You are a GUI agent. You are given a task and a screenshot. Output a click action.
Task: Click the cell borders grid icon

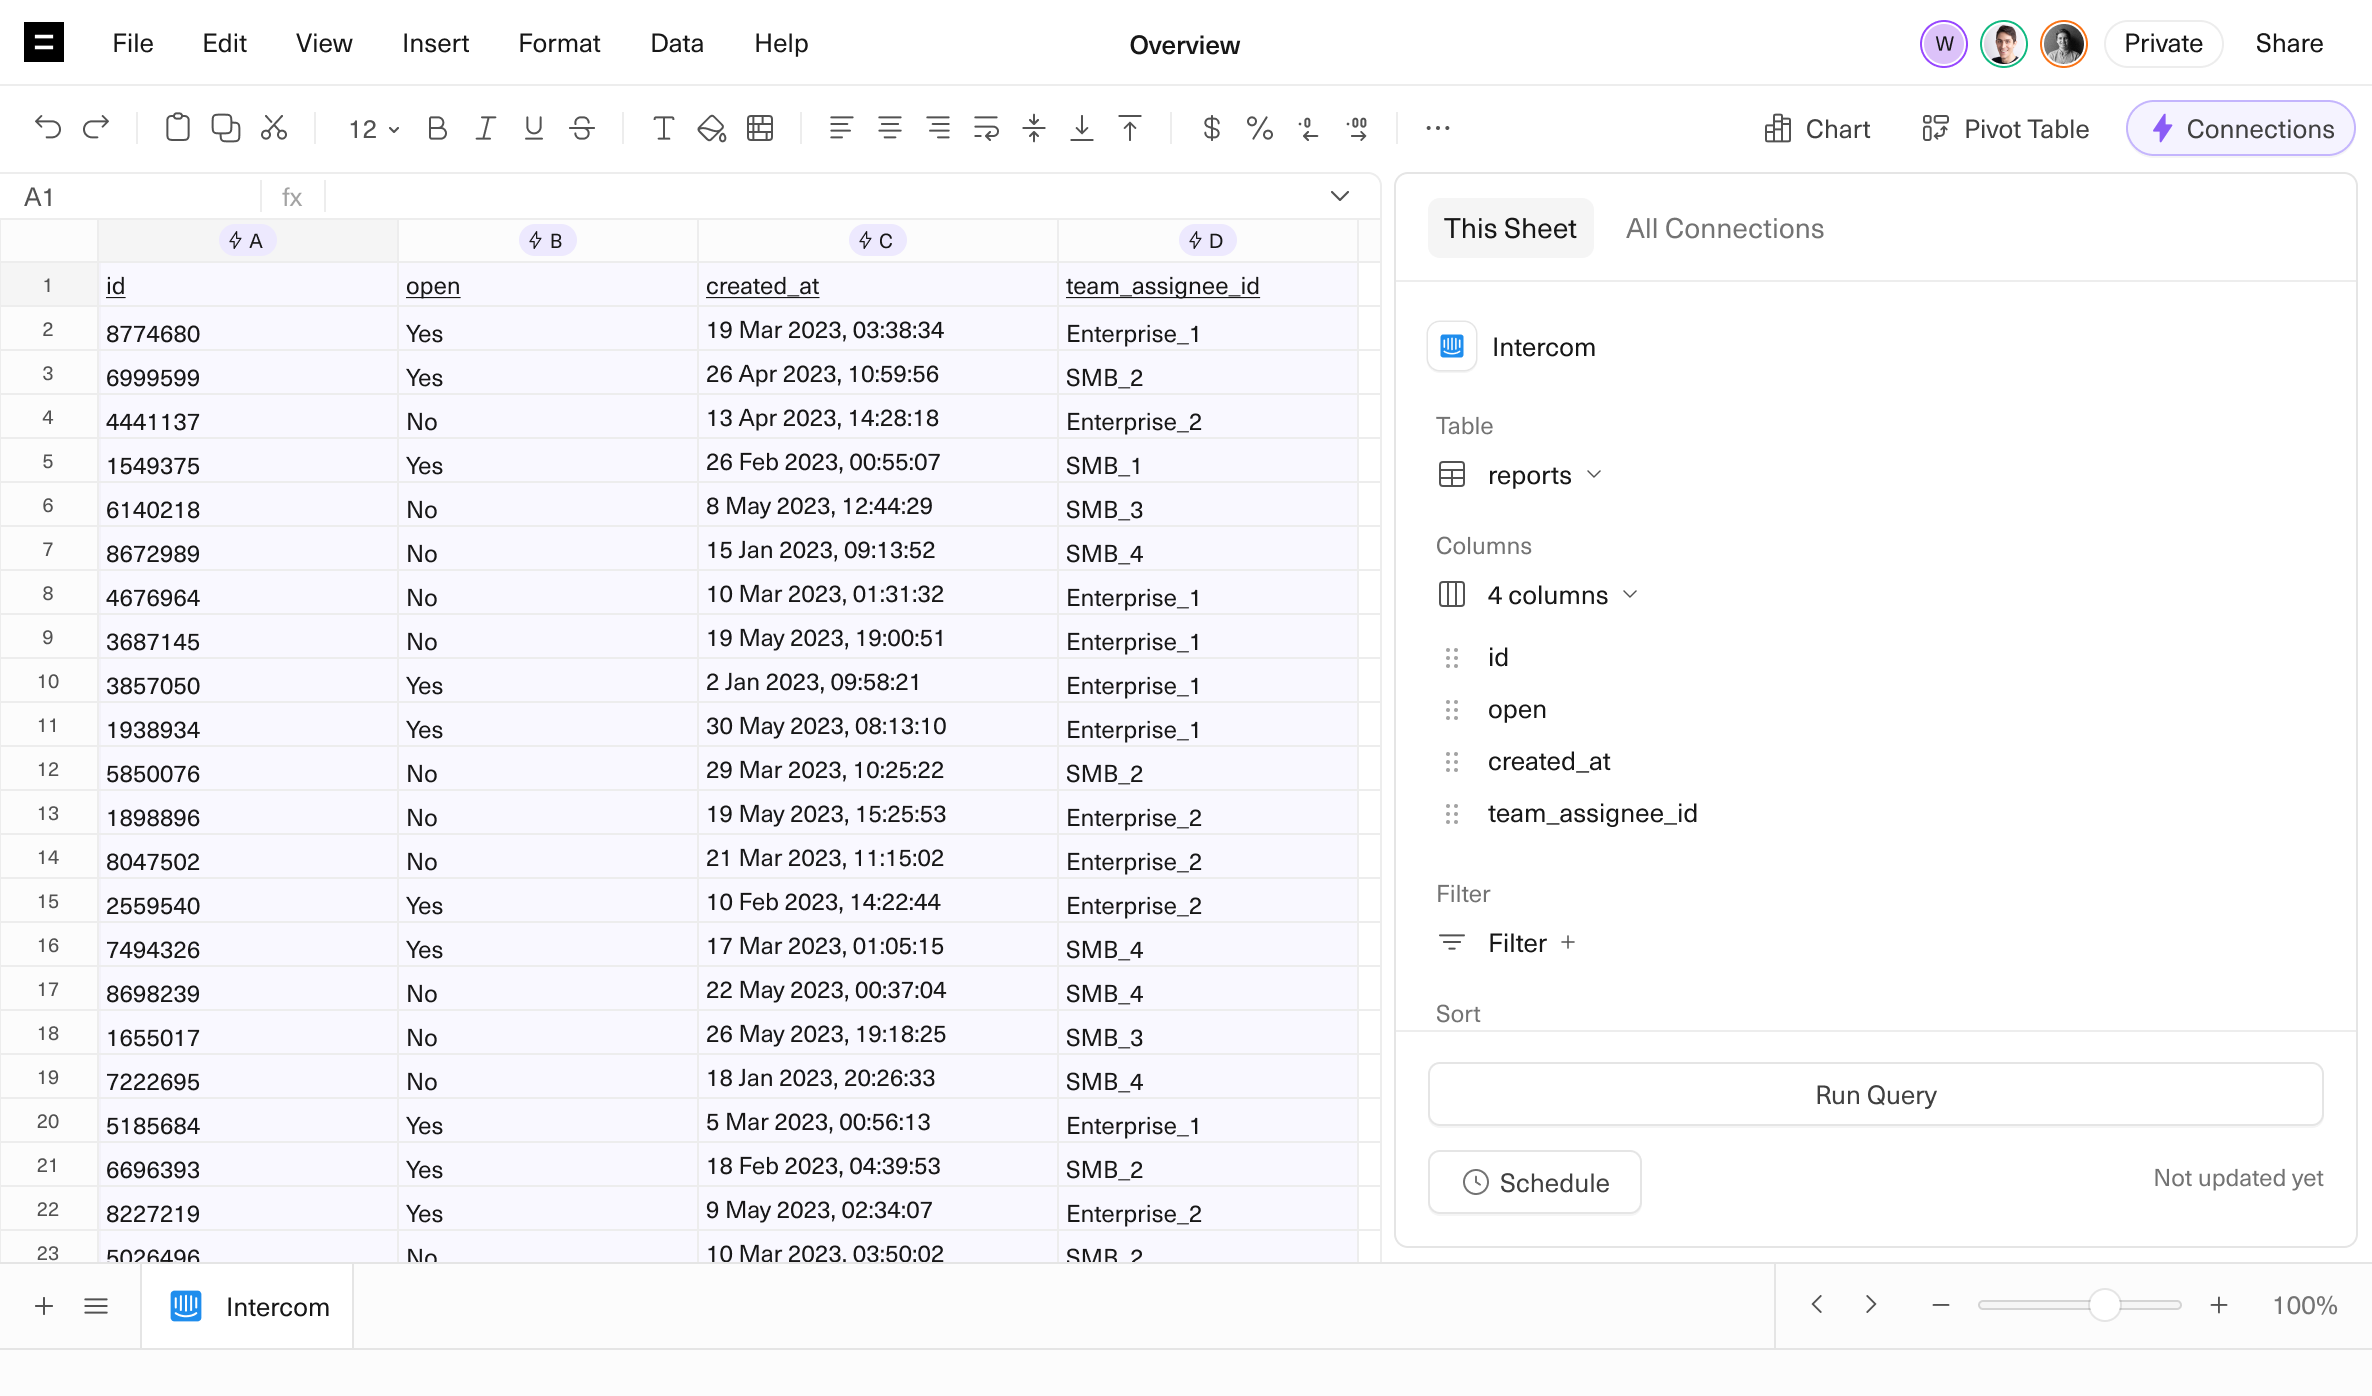point(760,128)
